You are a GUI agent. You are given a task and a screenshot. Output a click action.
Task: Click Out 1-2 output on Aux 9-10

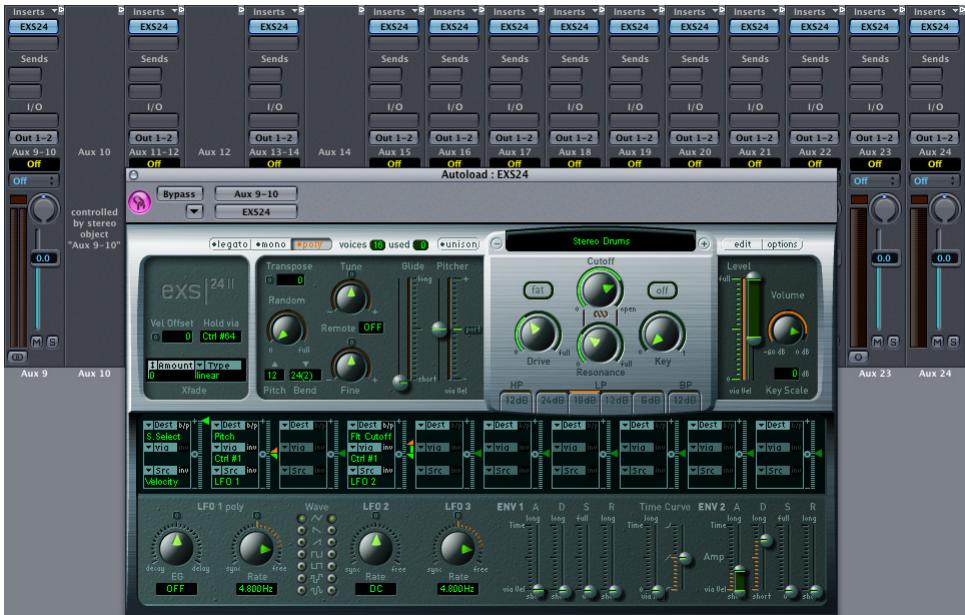(34, 138)
